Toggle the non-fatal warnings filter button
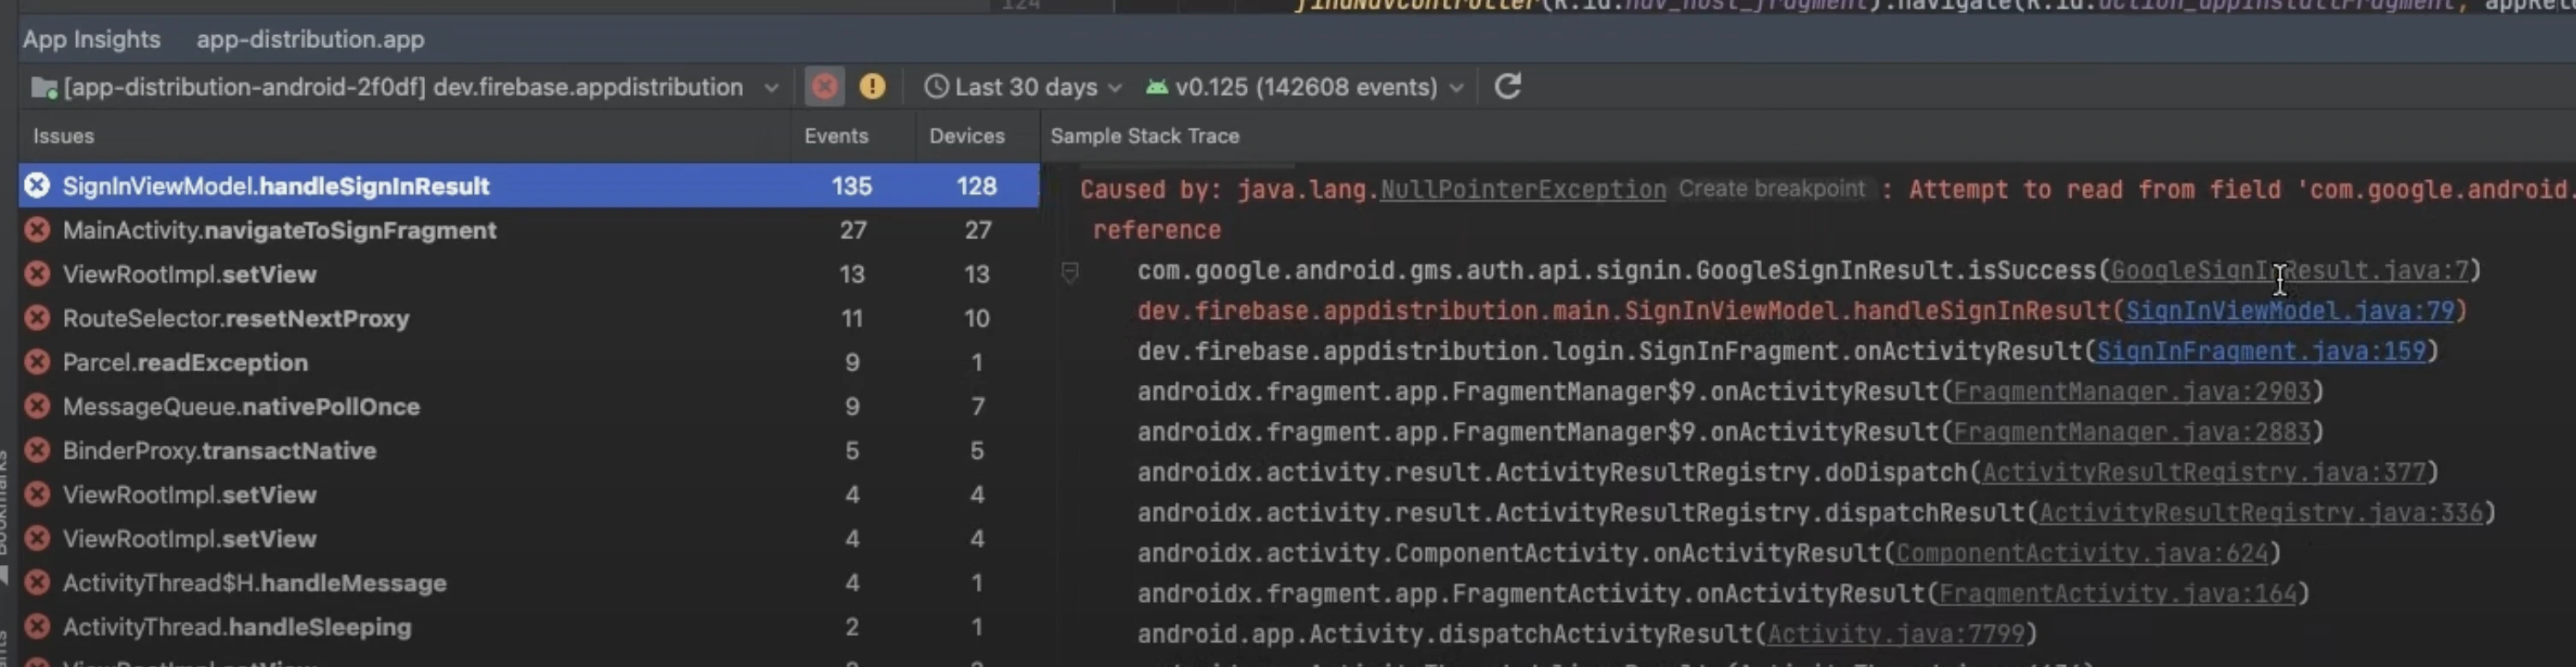The height and width of the screenshot is (667, 2576). coord(872,87)
